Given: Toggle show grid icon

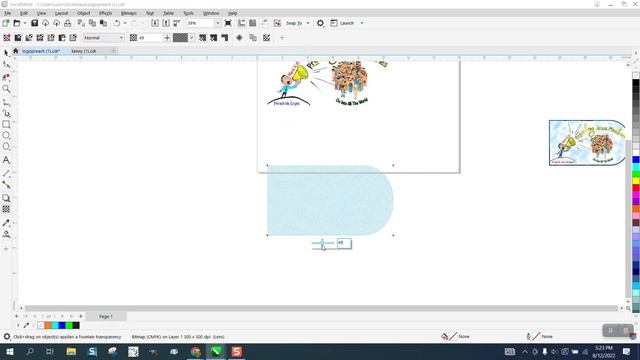Looking at the screenshot, I should coord(253,23).
